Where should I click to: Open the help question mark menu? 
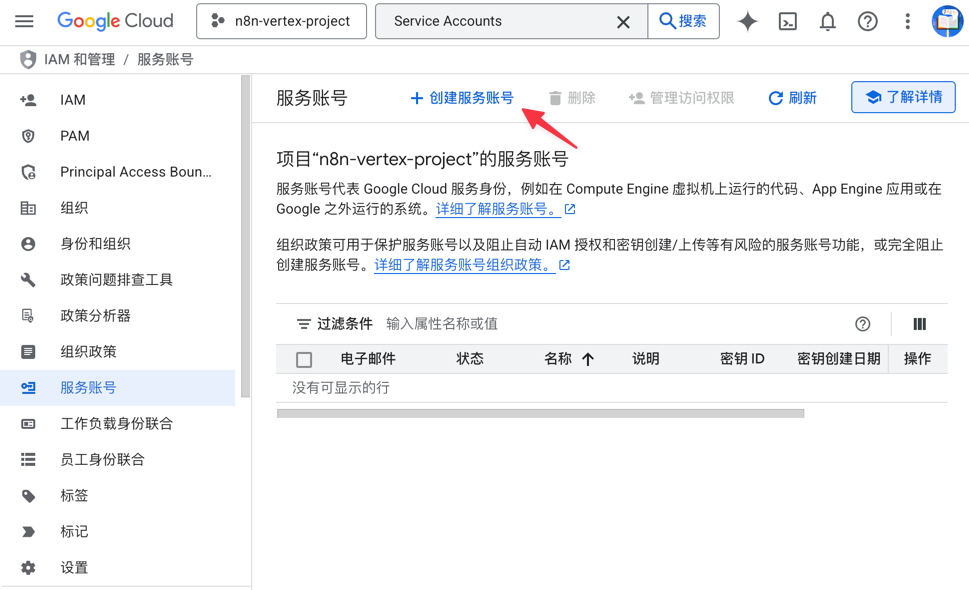coord(867,21)
